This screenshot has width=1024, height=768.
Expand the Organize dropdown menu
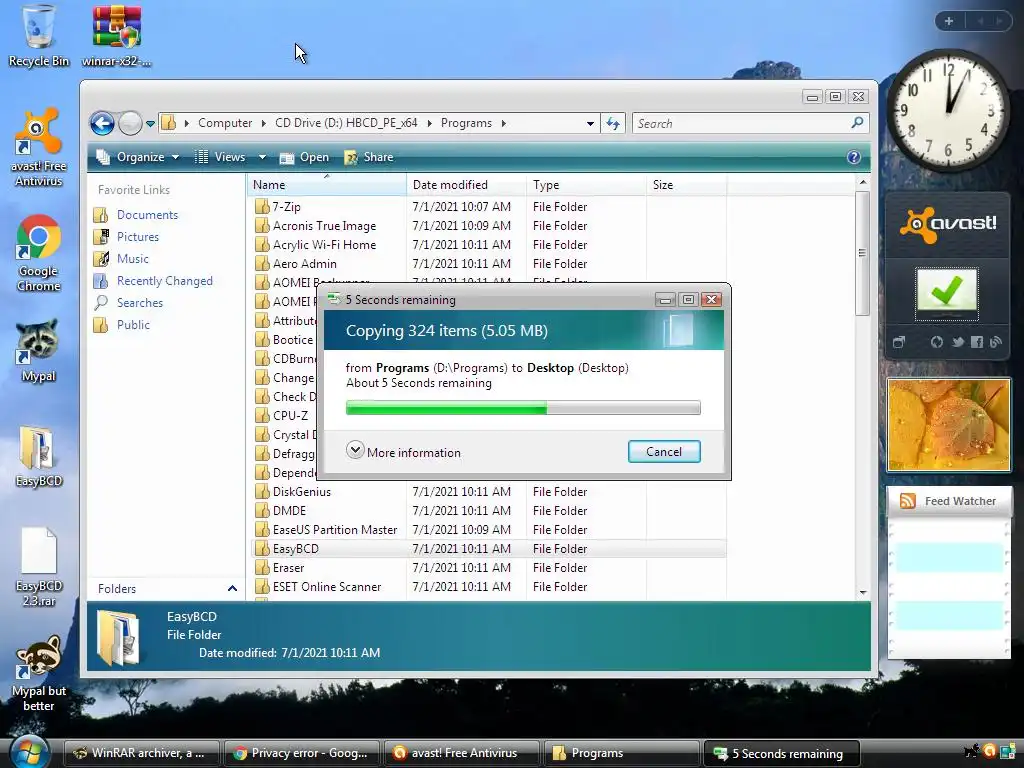tap(175, 157)
